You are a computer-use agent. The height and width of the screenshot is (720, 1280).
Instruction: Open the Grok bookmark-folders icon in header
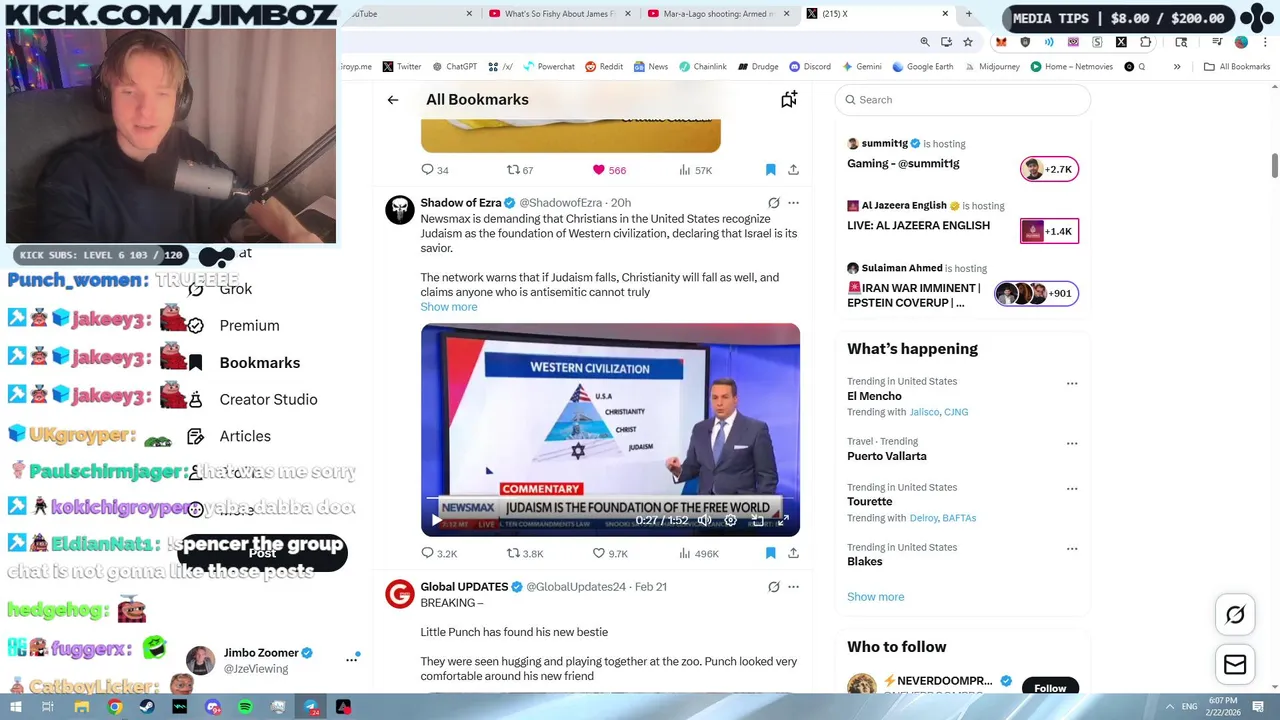click(789, 99)
